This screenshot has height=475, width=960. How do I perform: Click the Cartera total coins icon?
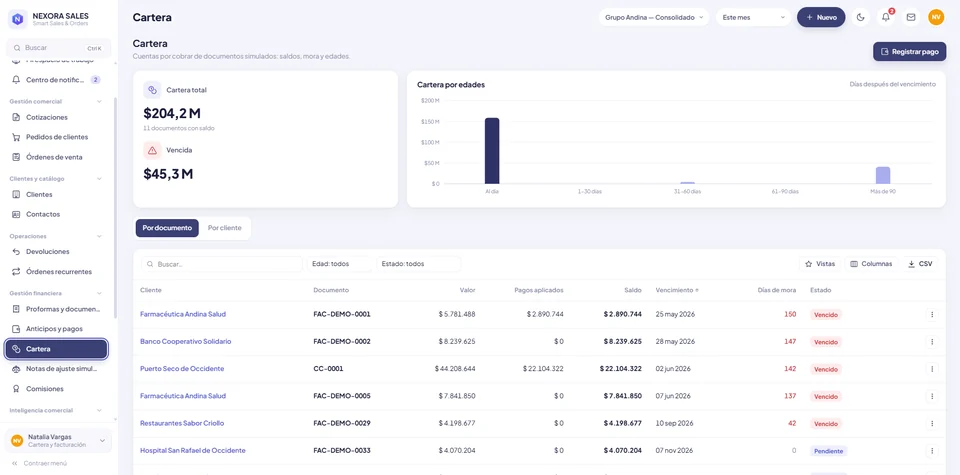152,90
